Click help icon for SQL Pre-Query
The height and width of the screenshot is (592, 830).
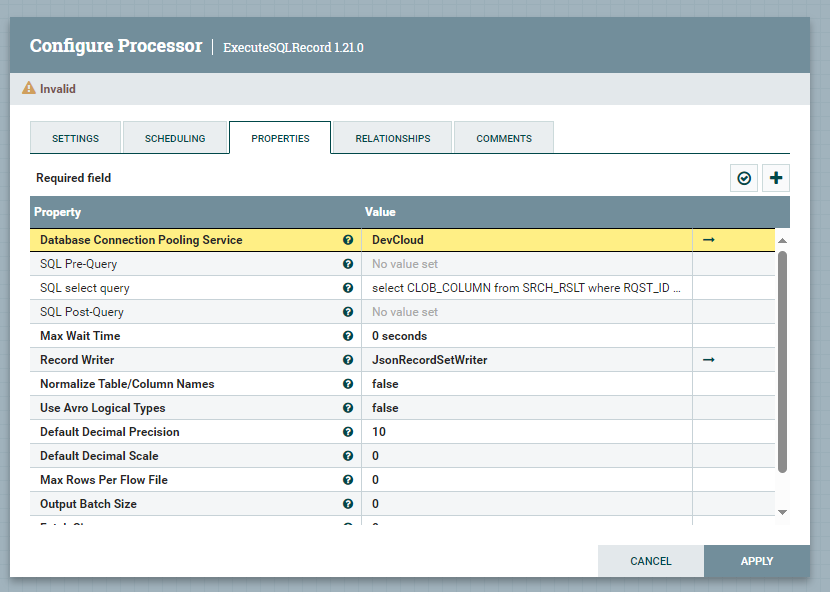click(348, 264)
